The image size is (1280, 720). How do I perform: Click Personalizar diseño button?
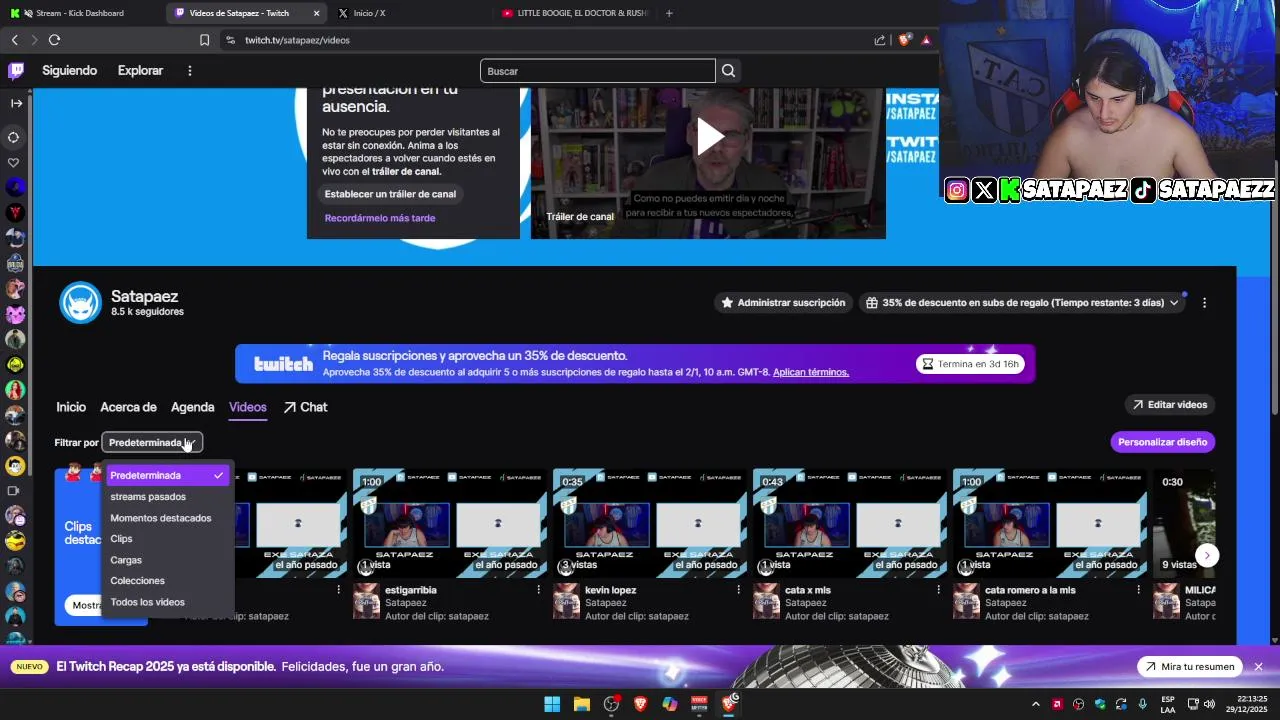[x=1162, y=442]
